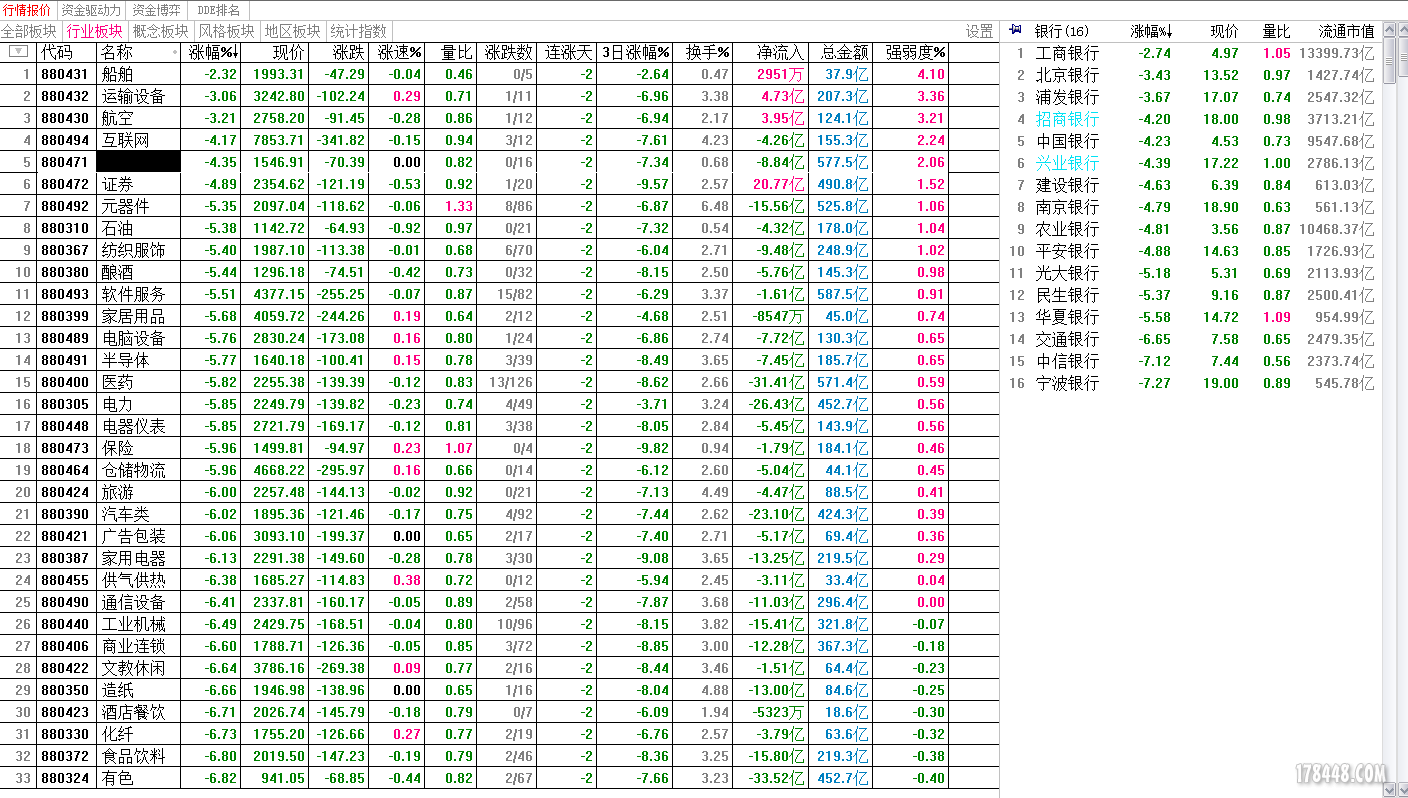Select the 统计指数 category tab

(358, 31)
